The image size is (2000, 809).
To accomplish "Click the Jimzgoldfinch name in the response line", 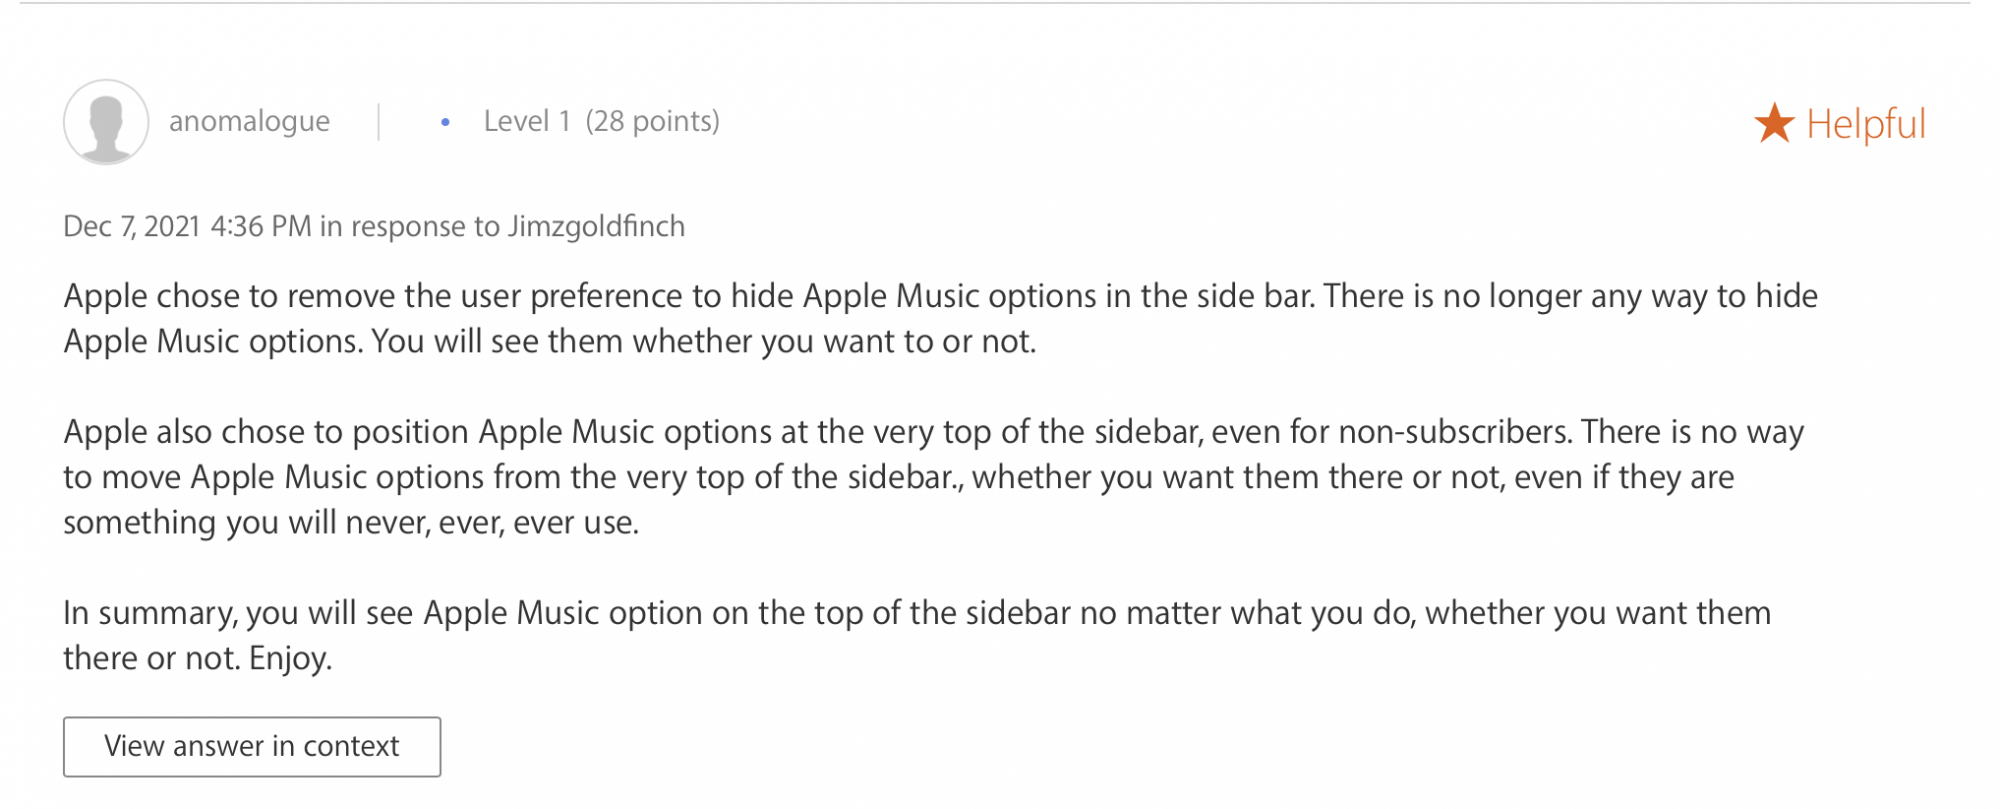I will coord(596,226).
